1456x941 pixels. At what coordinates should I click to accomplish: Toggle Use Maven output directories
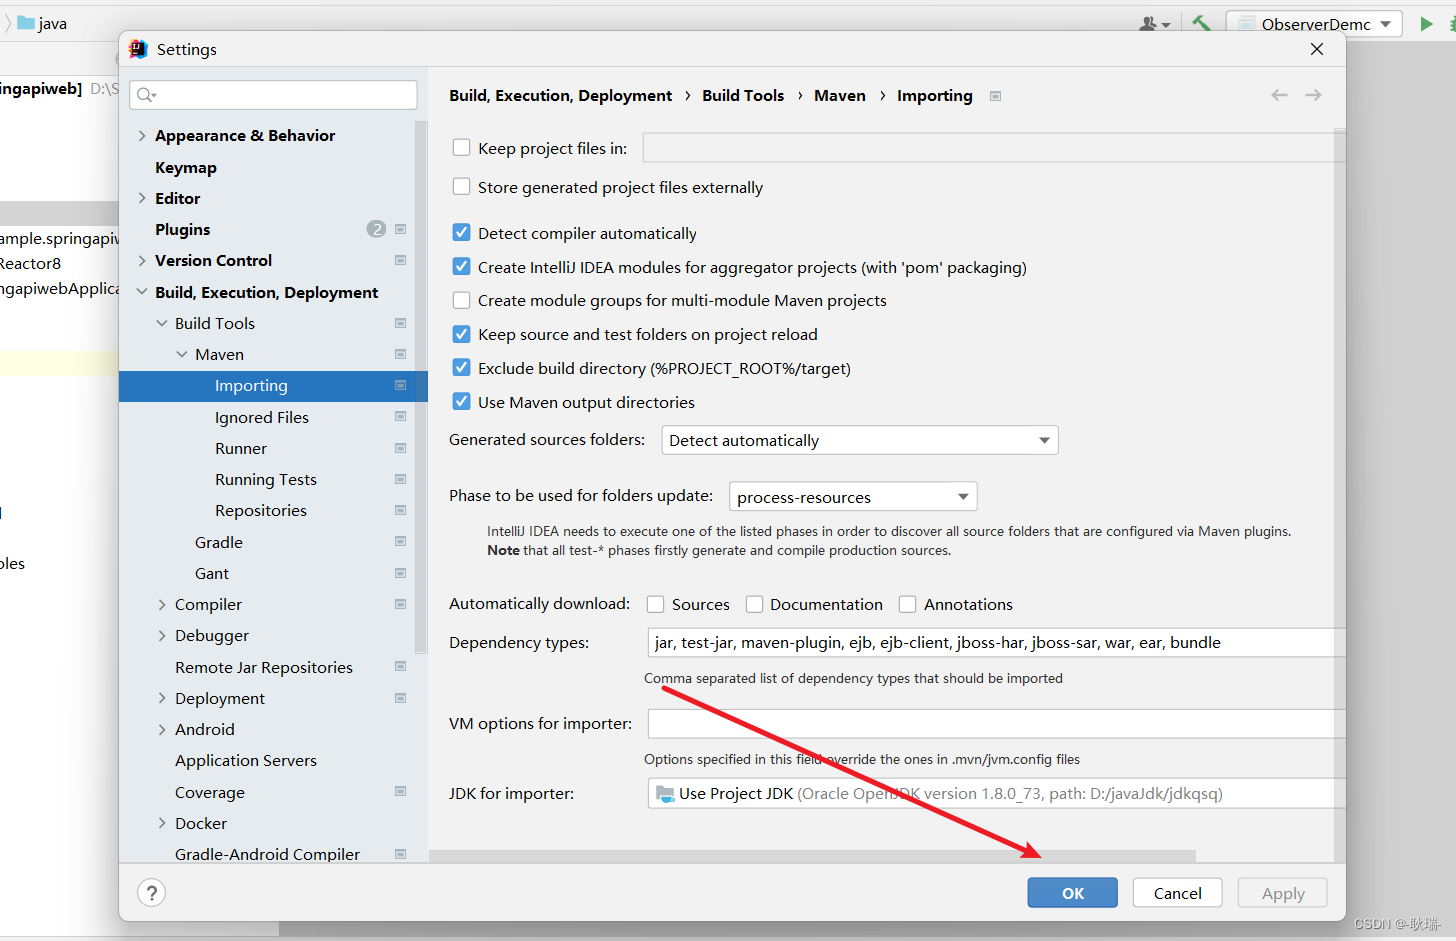[x=461, y=401]
